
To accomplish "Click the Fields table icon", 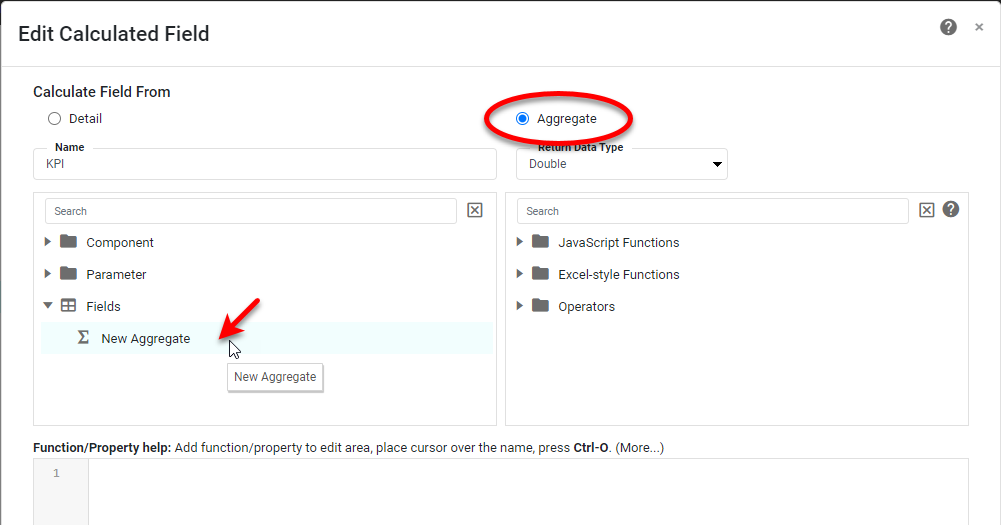I will [x=68, y=305].
